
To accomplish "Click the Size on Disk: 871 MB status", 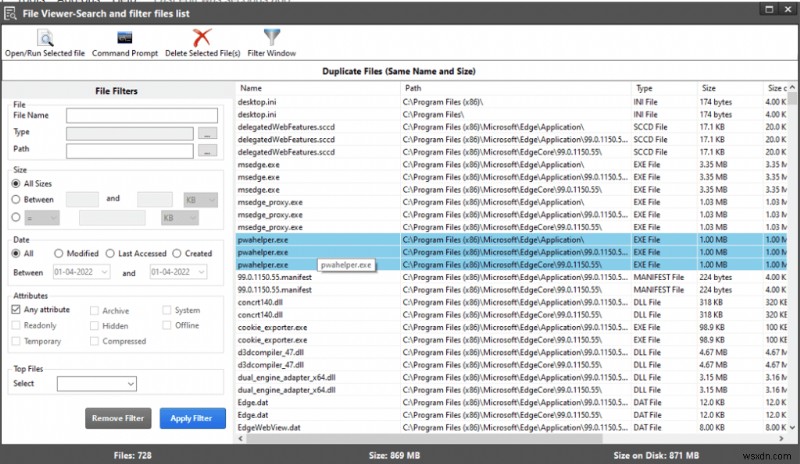I will (656, 455).
